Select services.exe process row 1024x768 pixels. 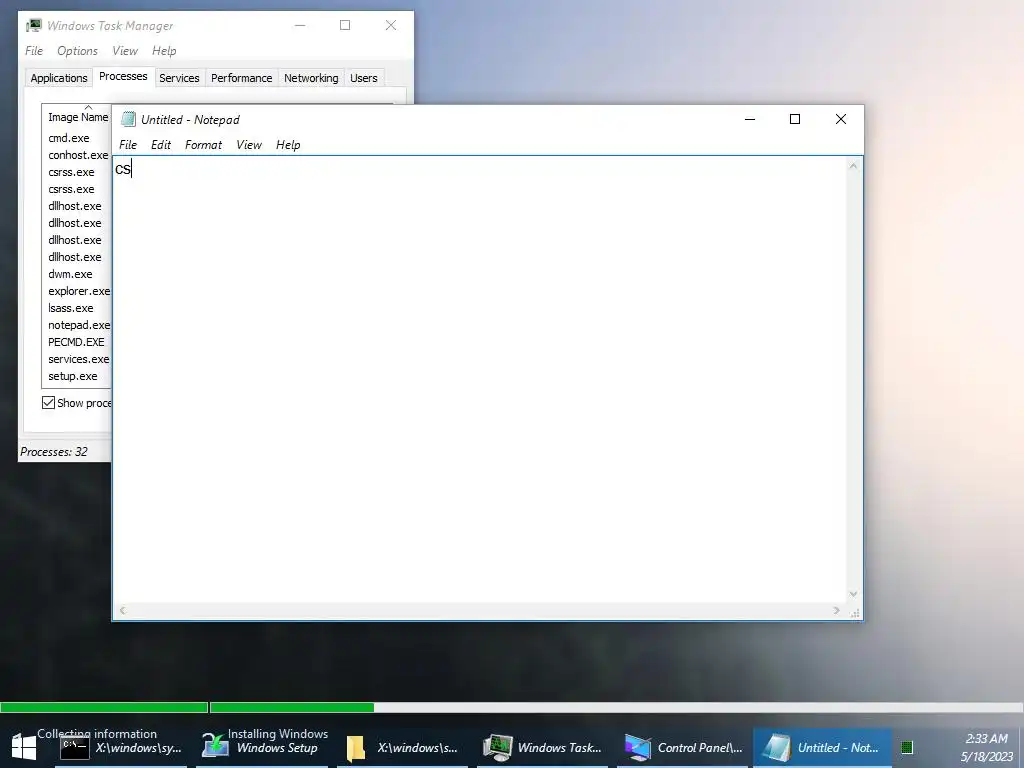pyautogui.click(x=77, y=359)
